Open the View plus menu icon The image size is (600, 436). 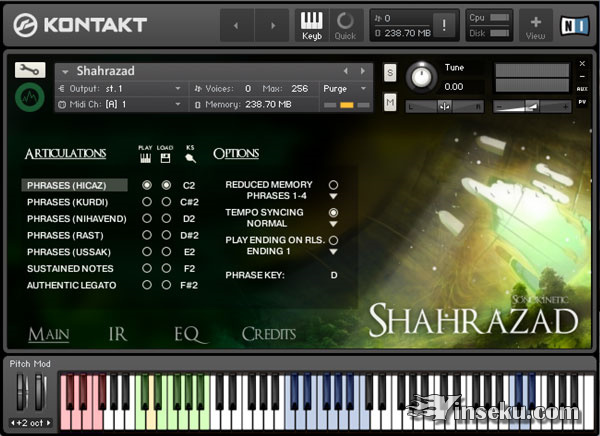pyautogui.click(x=535, y=24)
